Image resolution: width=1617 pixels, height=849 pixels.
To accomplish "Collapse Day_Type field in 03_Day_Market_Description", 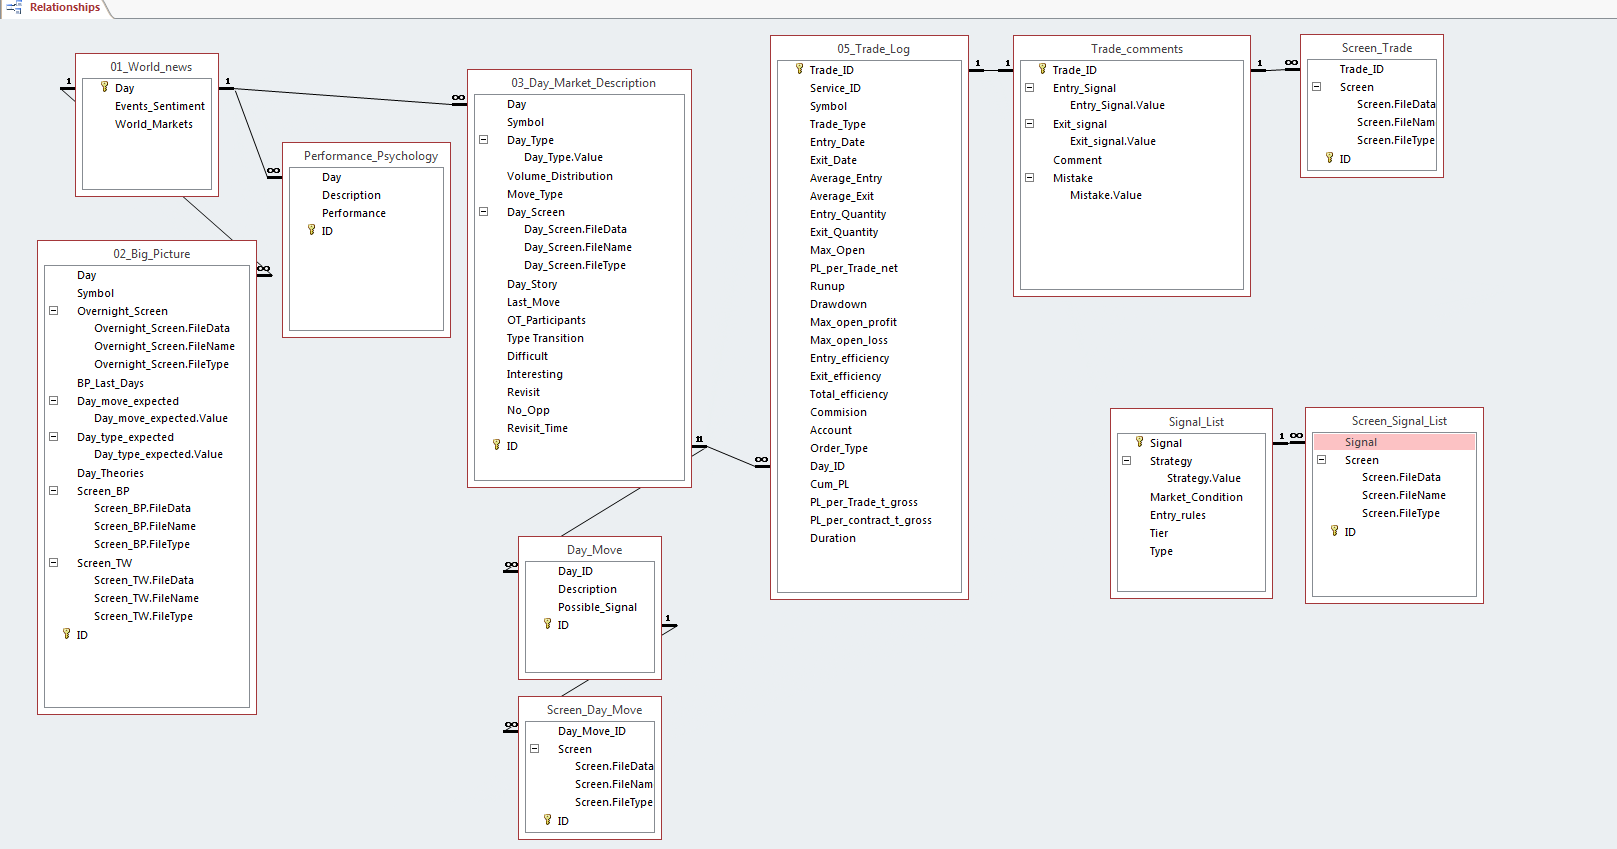I will click(483, 140).
